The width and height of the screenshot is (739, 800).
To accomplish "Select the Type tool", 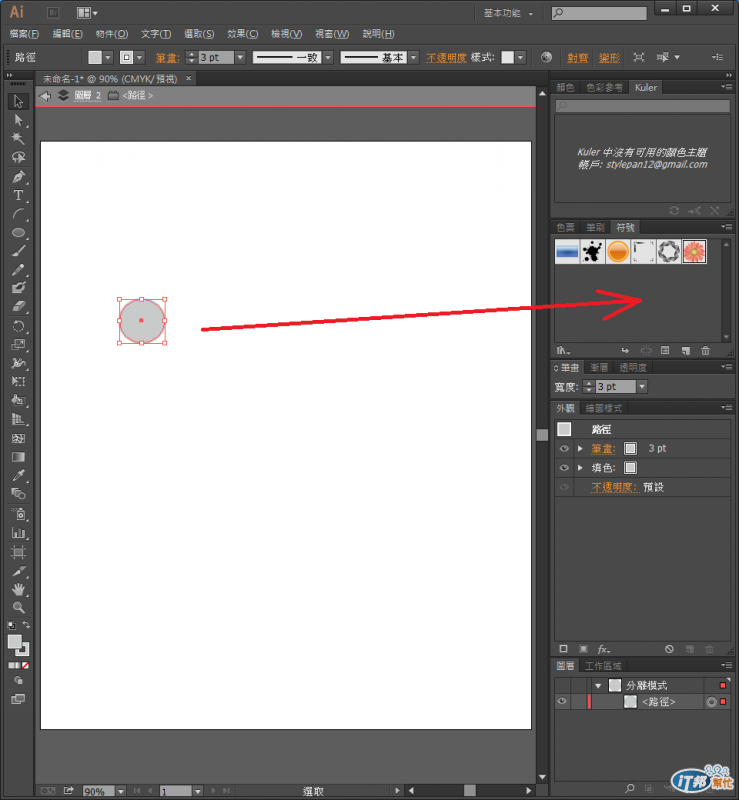I will 18,195.
